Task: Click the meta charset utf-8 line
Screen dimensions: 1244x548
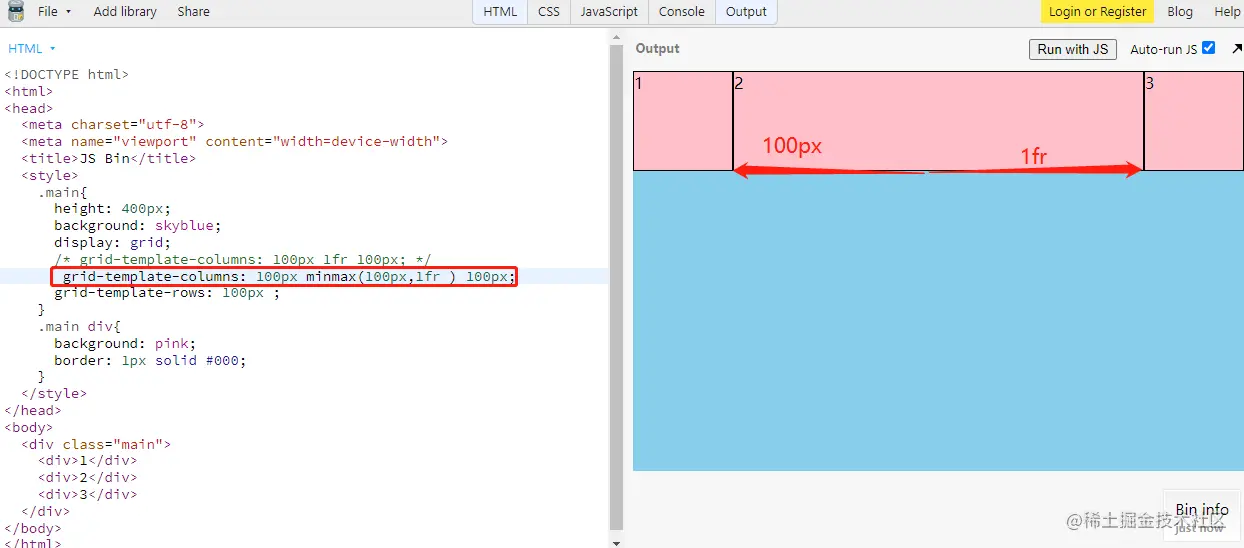Action: (x=112, y=125)
